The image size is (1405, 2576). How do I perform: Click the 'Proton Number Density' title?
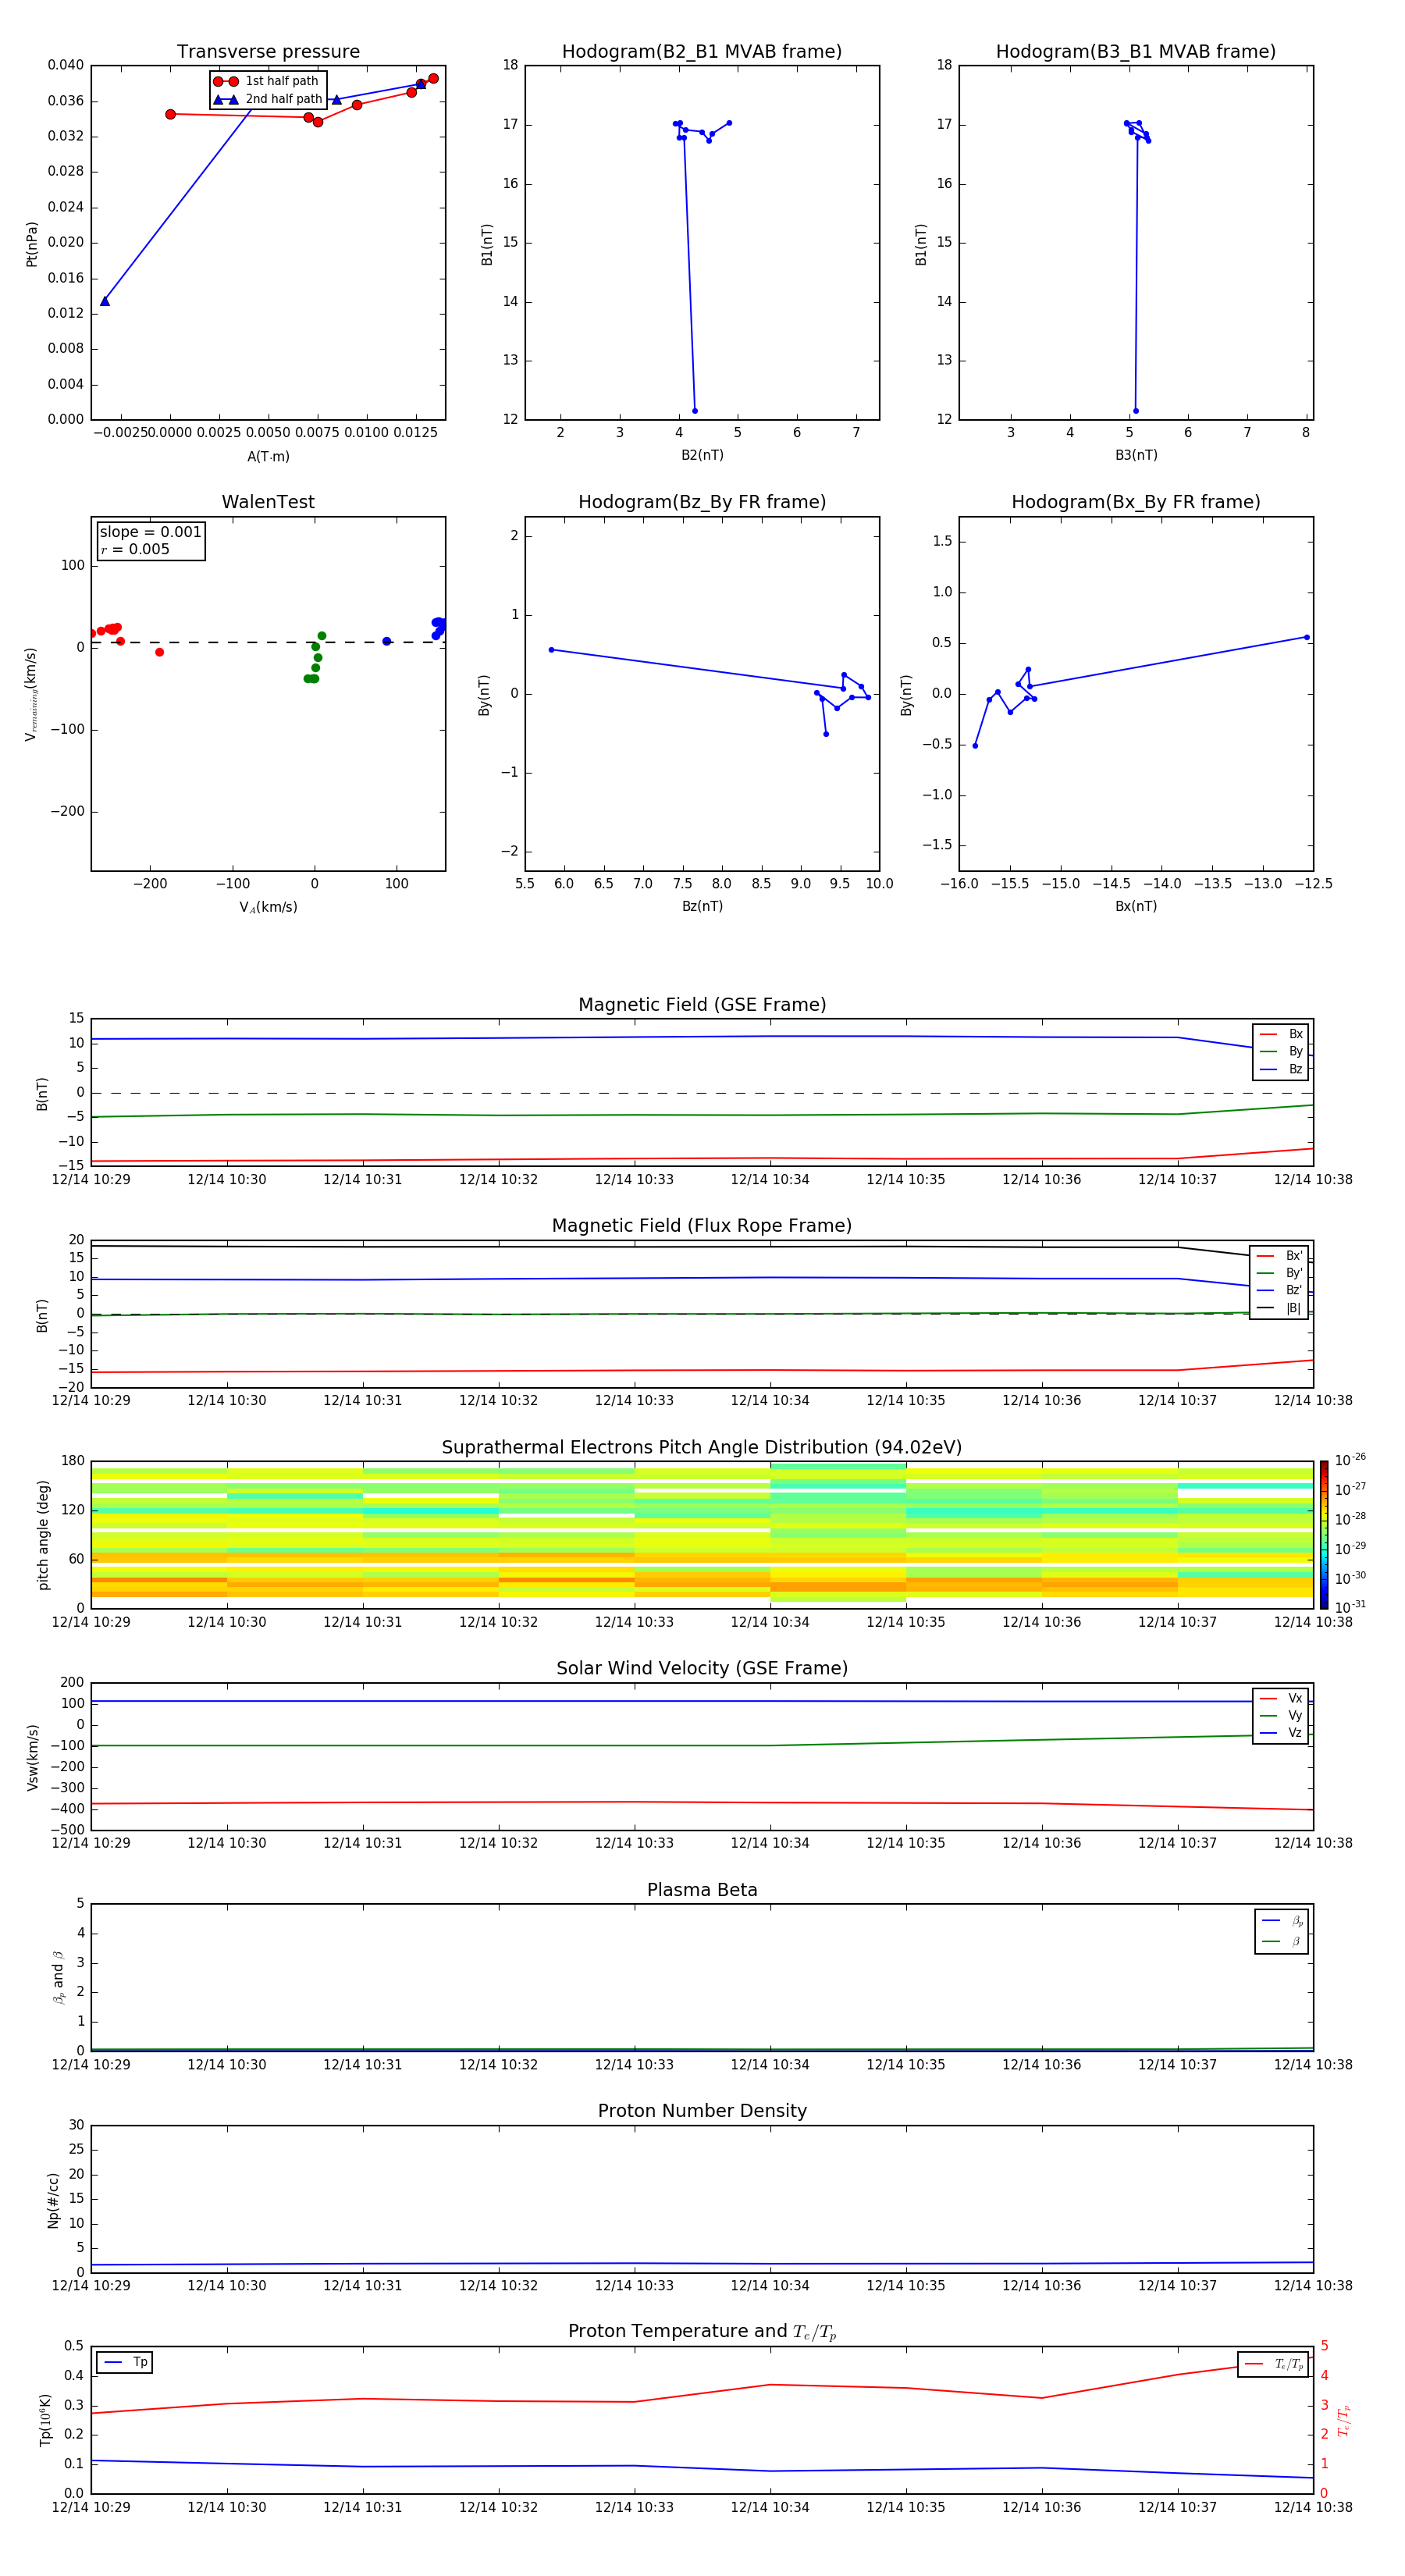click(702, 2111)
